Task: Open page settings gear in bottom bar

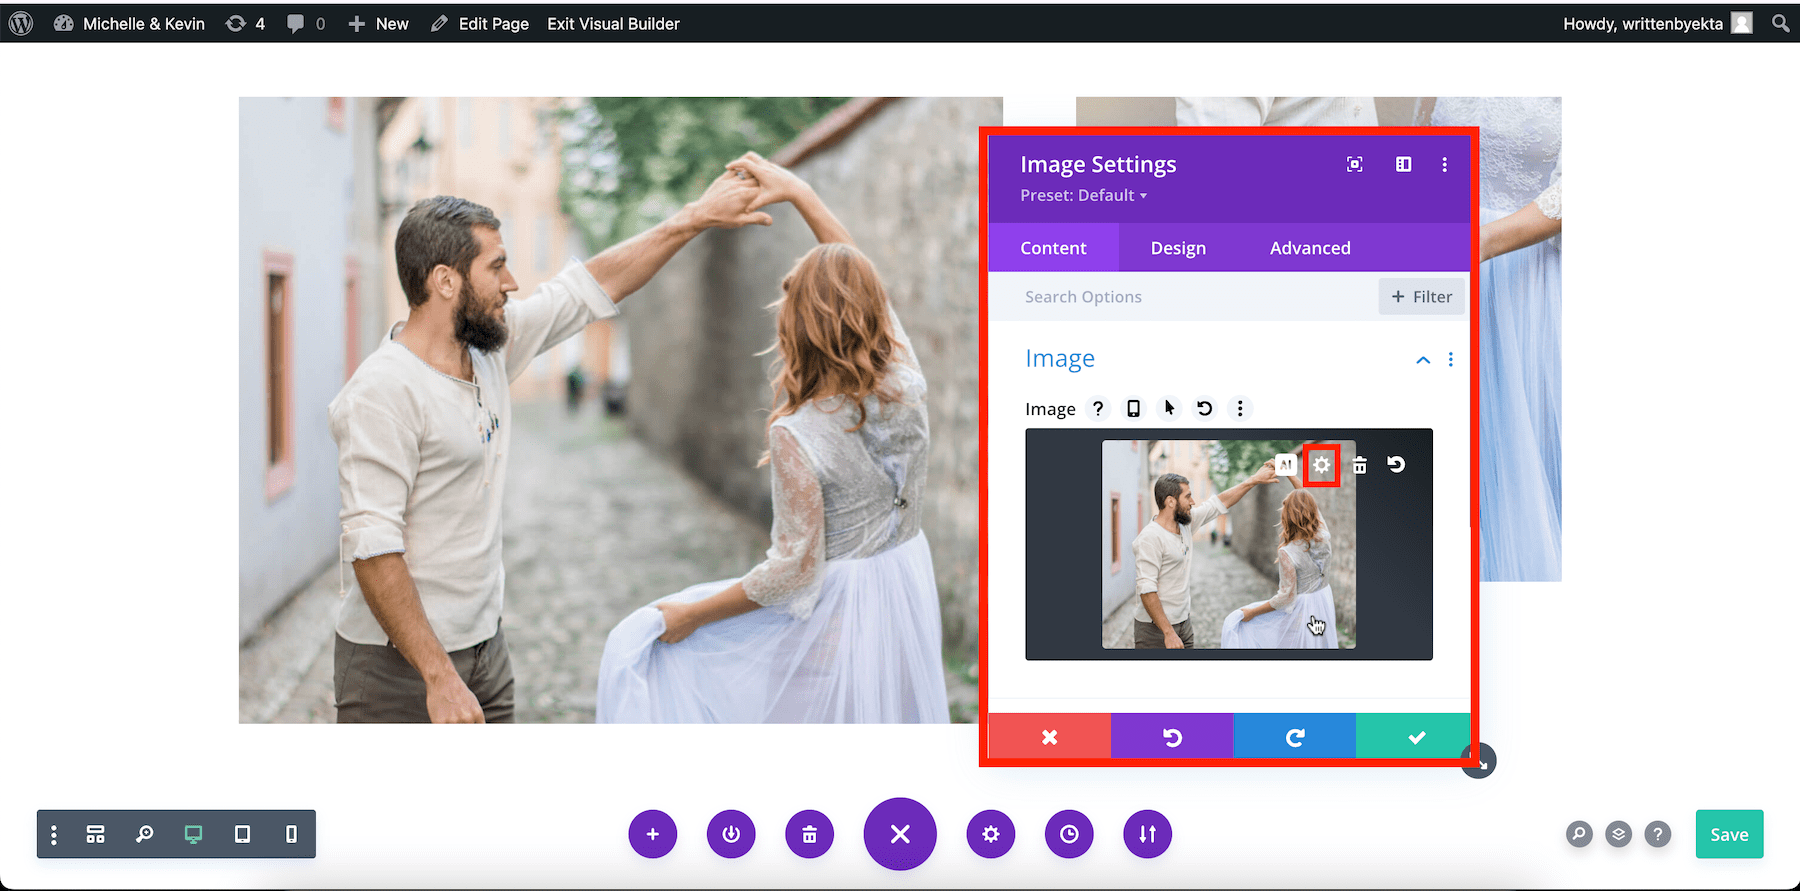Action: (x=991, y=834)
